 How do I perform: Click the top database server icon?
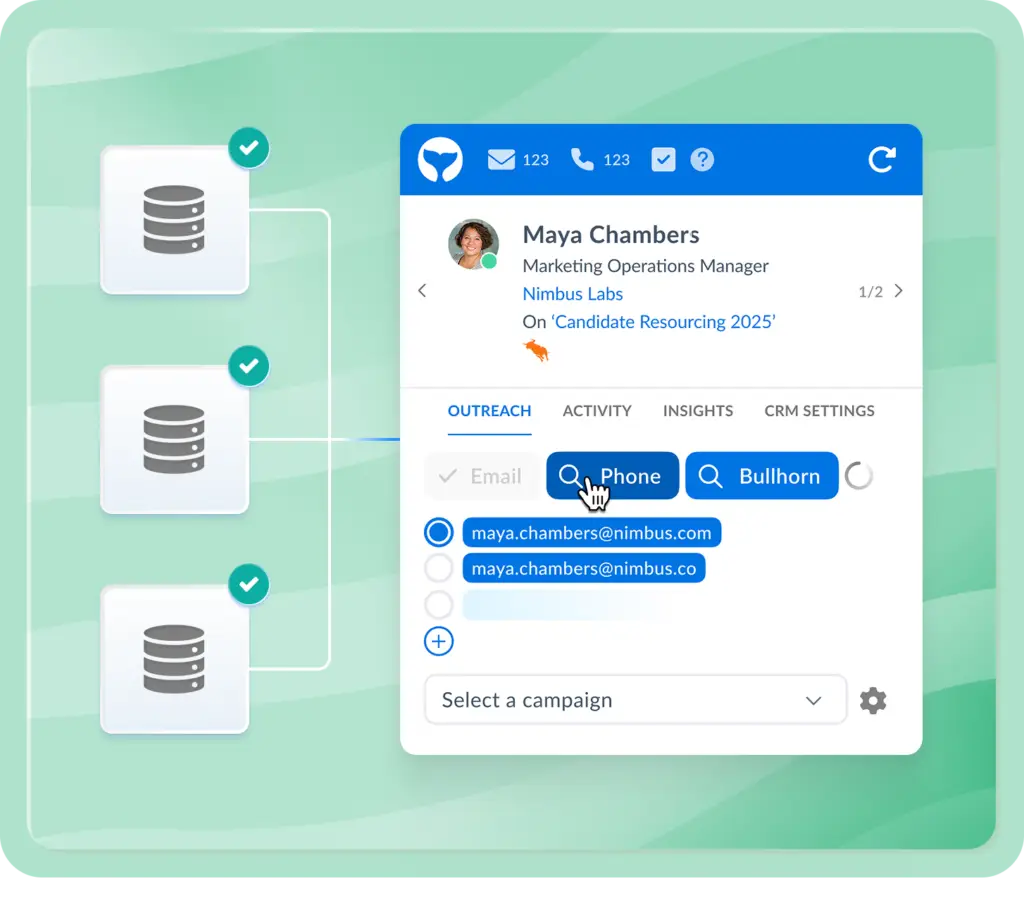(x=174, y=219)
